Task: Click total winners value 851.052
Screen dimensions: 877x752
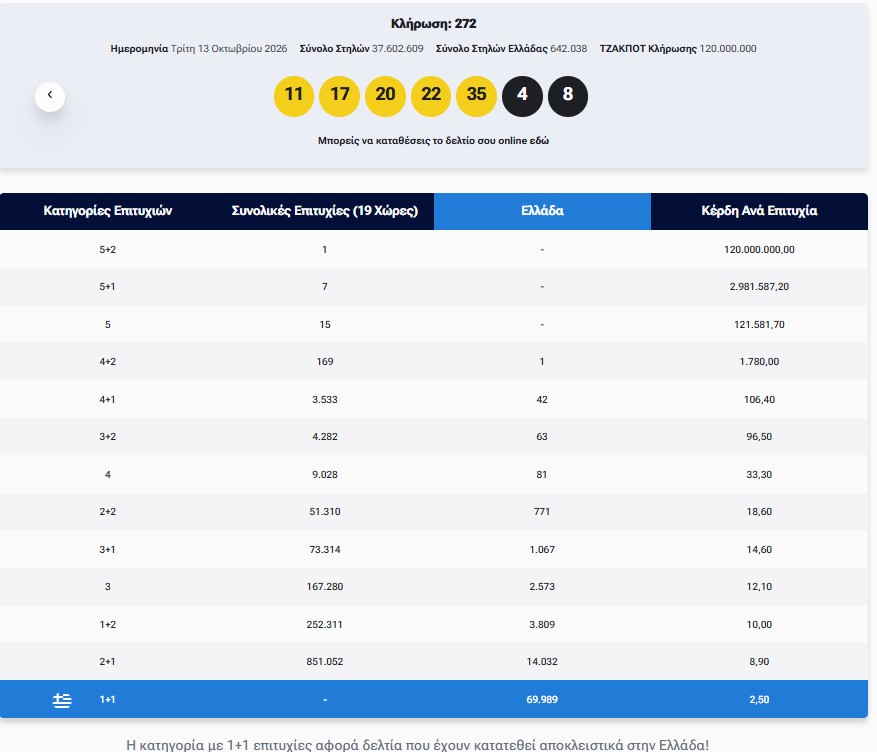Action: [x=325, y=661]
